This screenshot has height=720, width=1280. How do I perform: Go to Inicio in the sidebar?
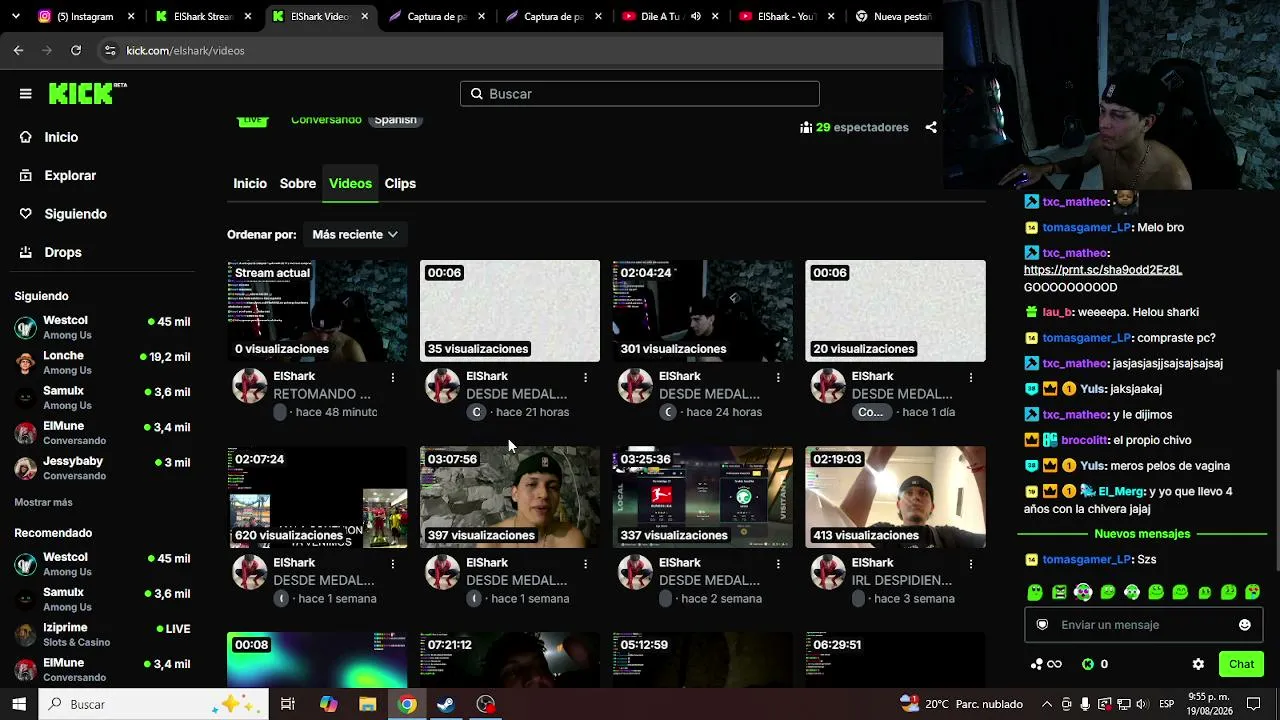(61, 137)
